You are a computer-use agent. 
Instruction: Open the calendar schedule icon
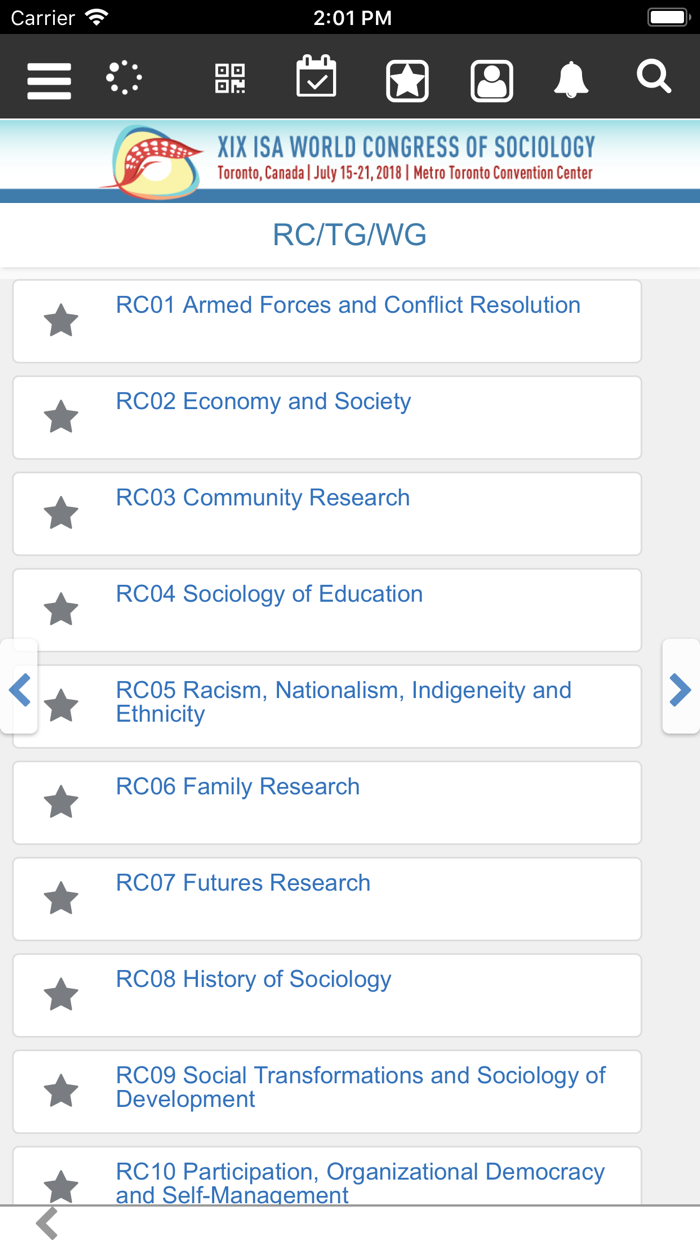point(316,78)
